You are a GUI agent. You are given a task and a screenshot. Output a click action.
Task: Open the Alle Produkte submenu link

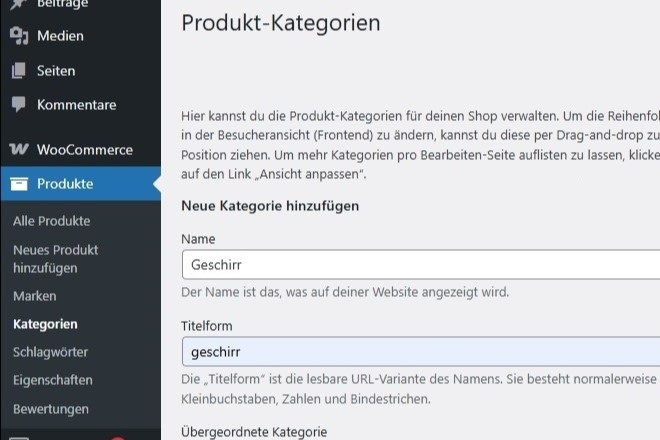(51, 221)
